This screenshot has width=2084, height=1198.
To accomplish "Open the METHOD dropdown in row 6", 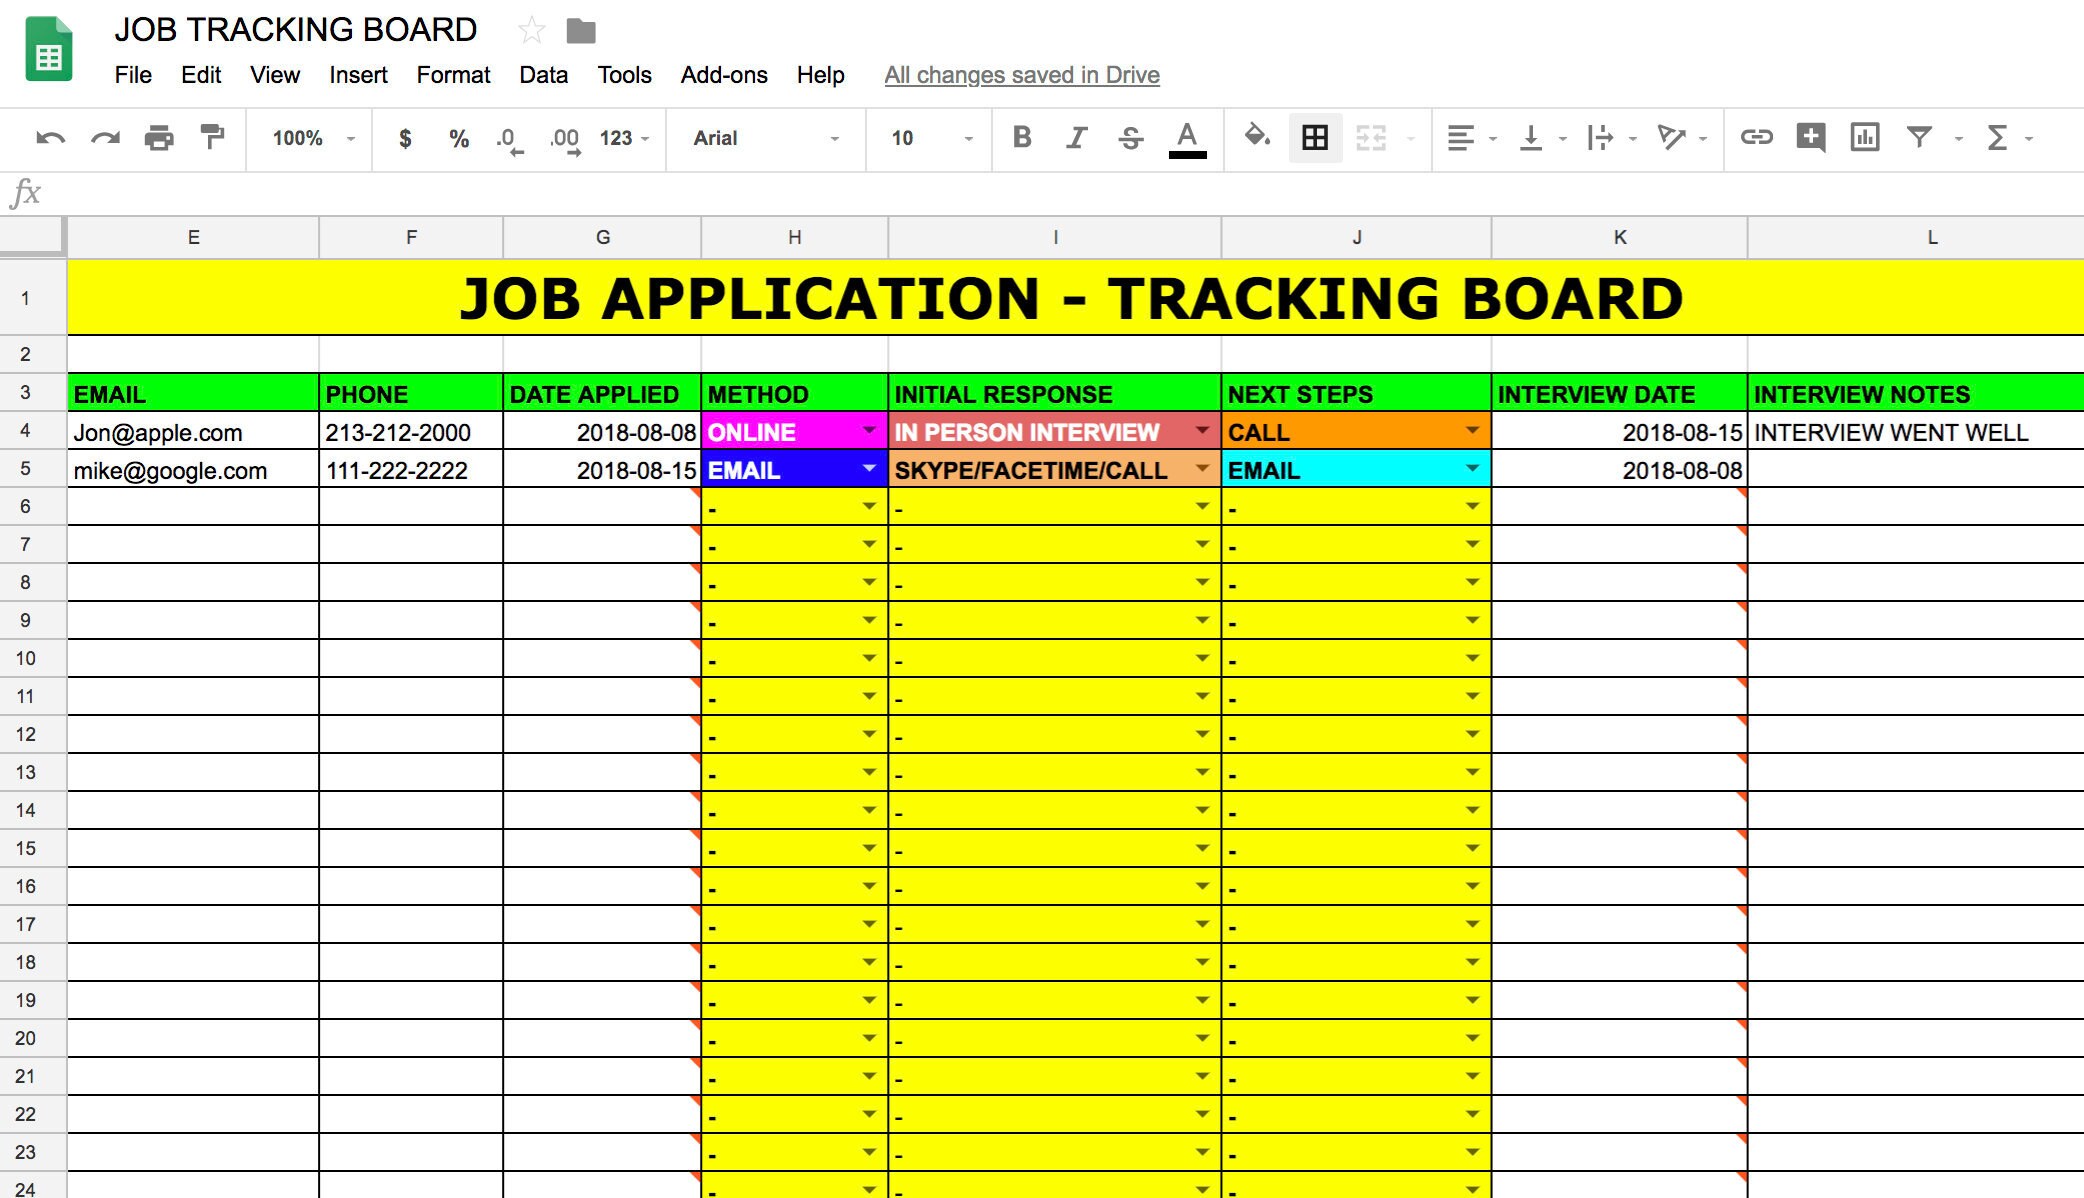I will point(867,506).
